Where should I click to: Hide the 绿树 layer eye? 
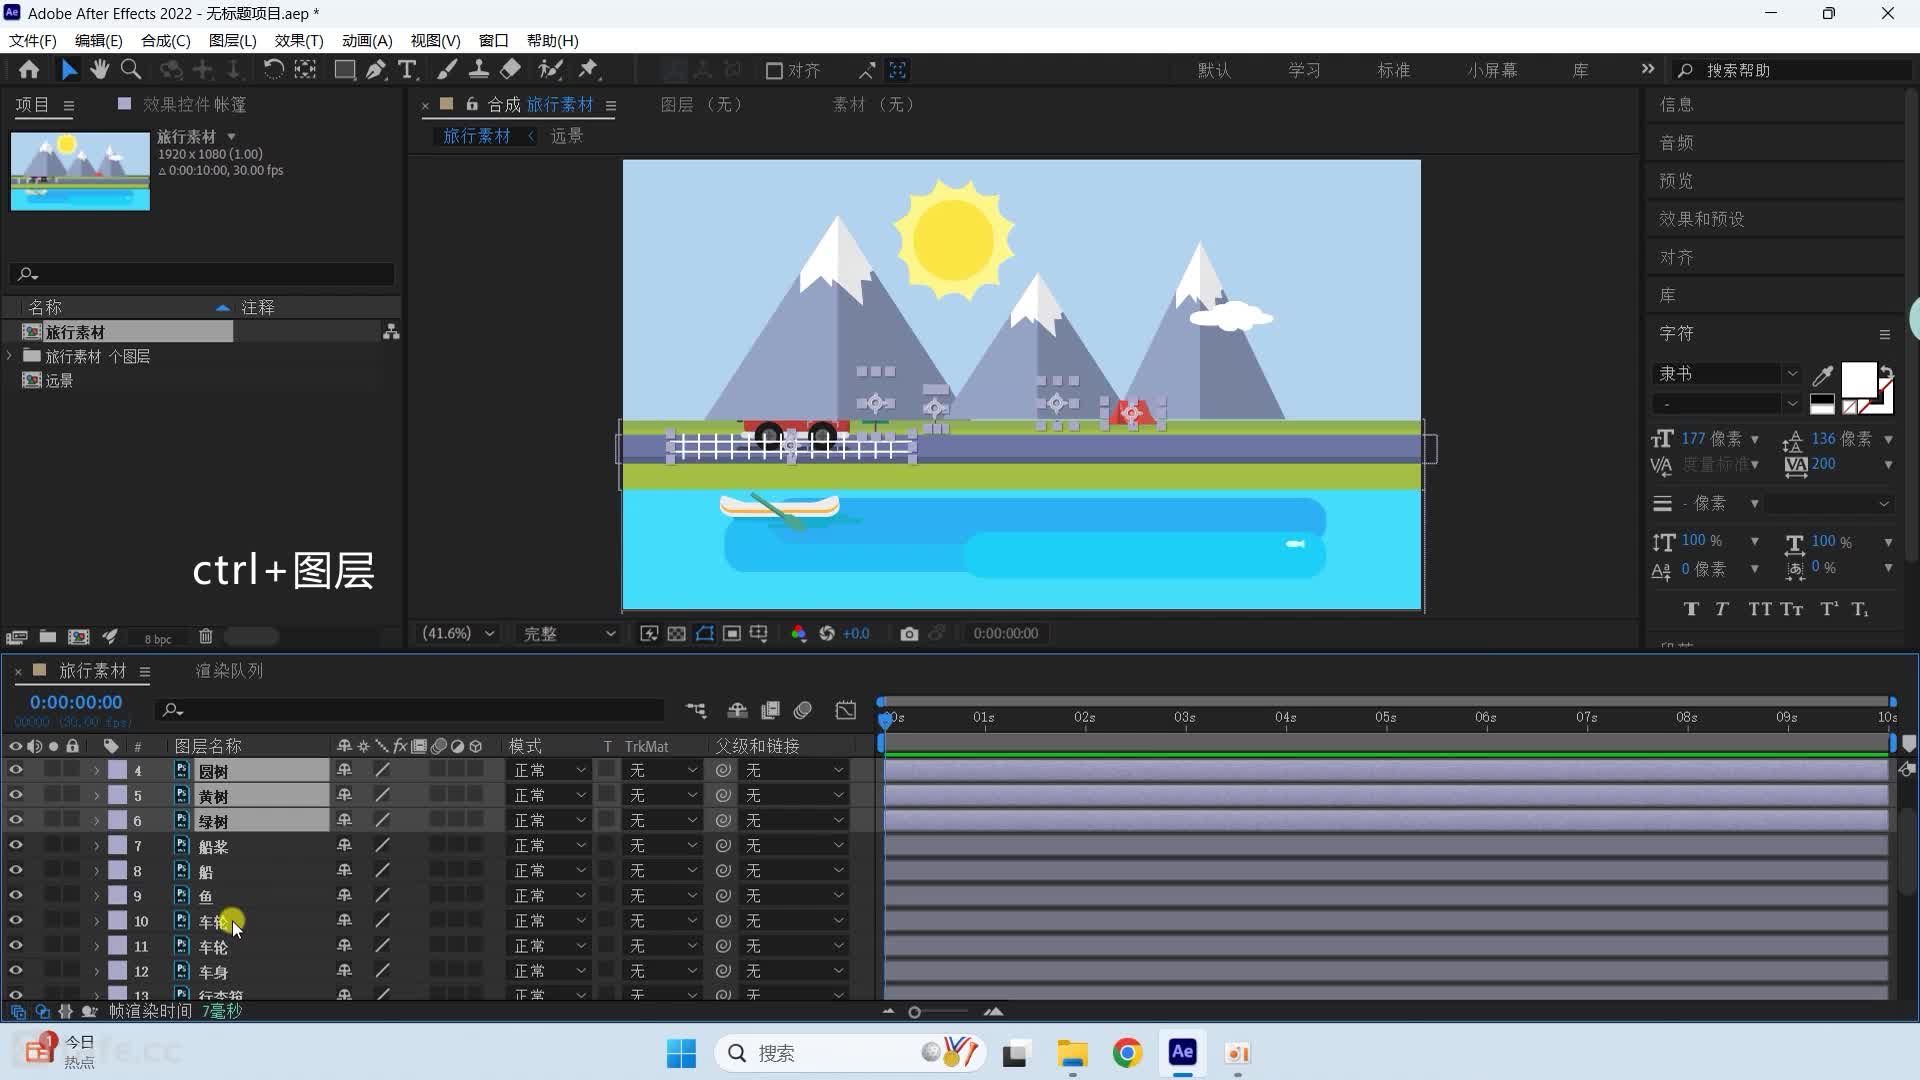coord(16,820)
